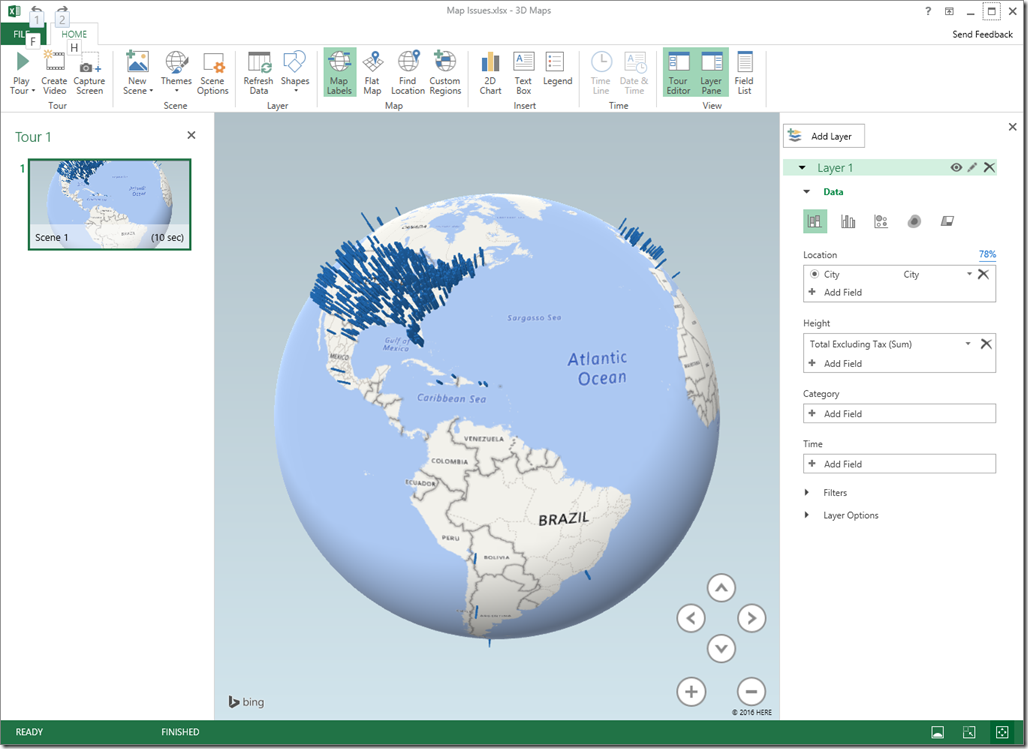Select the bubble visualization type

click(881, 222)
